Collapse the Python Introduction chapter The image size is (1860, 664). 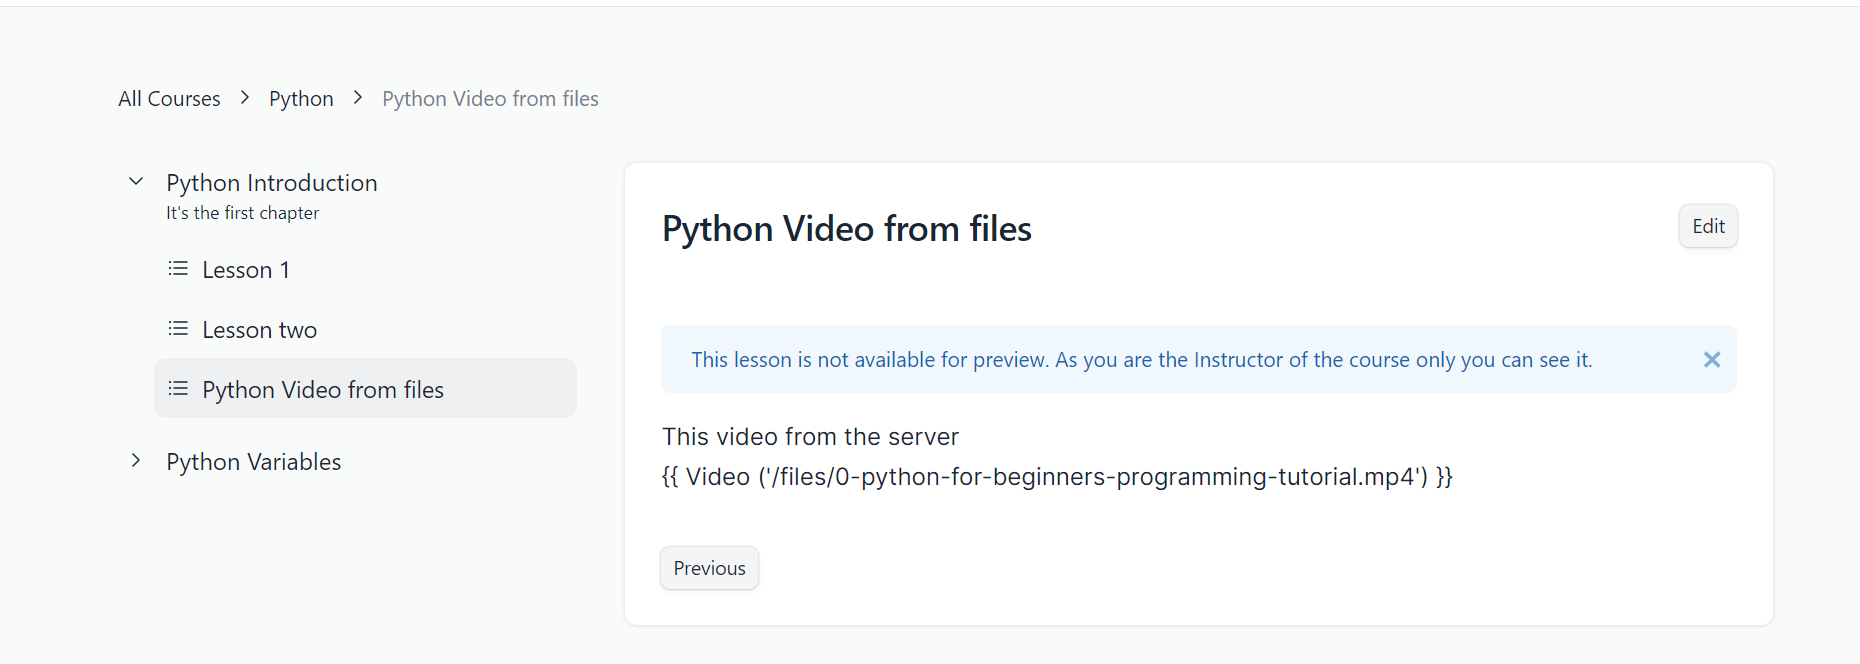tap(136, 180)
